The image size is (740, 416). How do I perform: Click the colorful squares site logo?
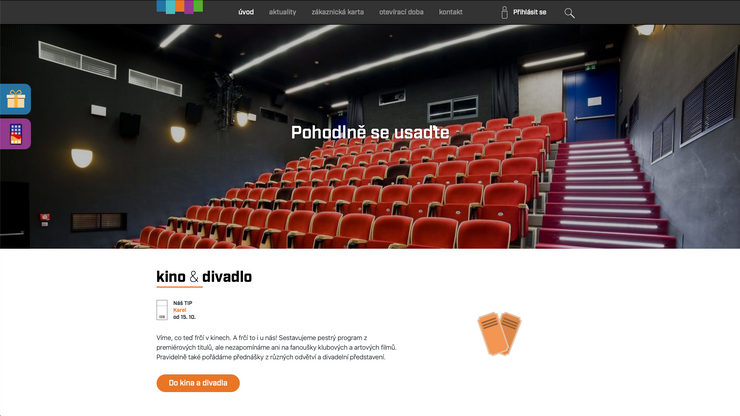180,7
